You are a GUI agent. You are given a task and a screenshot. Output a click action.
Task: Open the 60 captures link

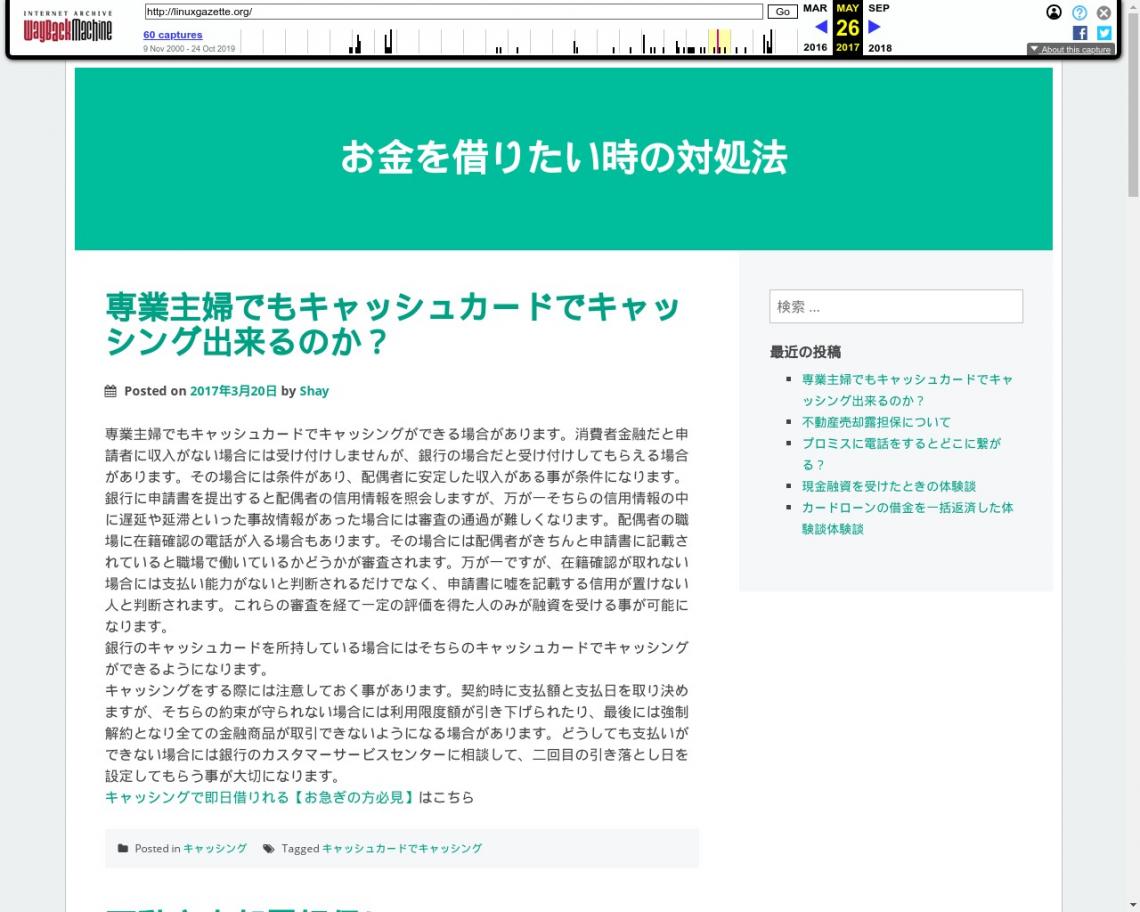point(173,35)
